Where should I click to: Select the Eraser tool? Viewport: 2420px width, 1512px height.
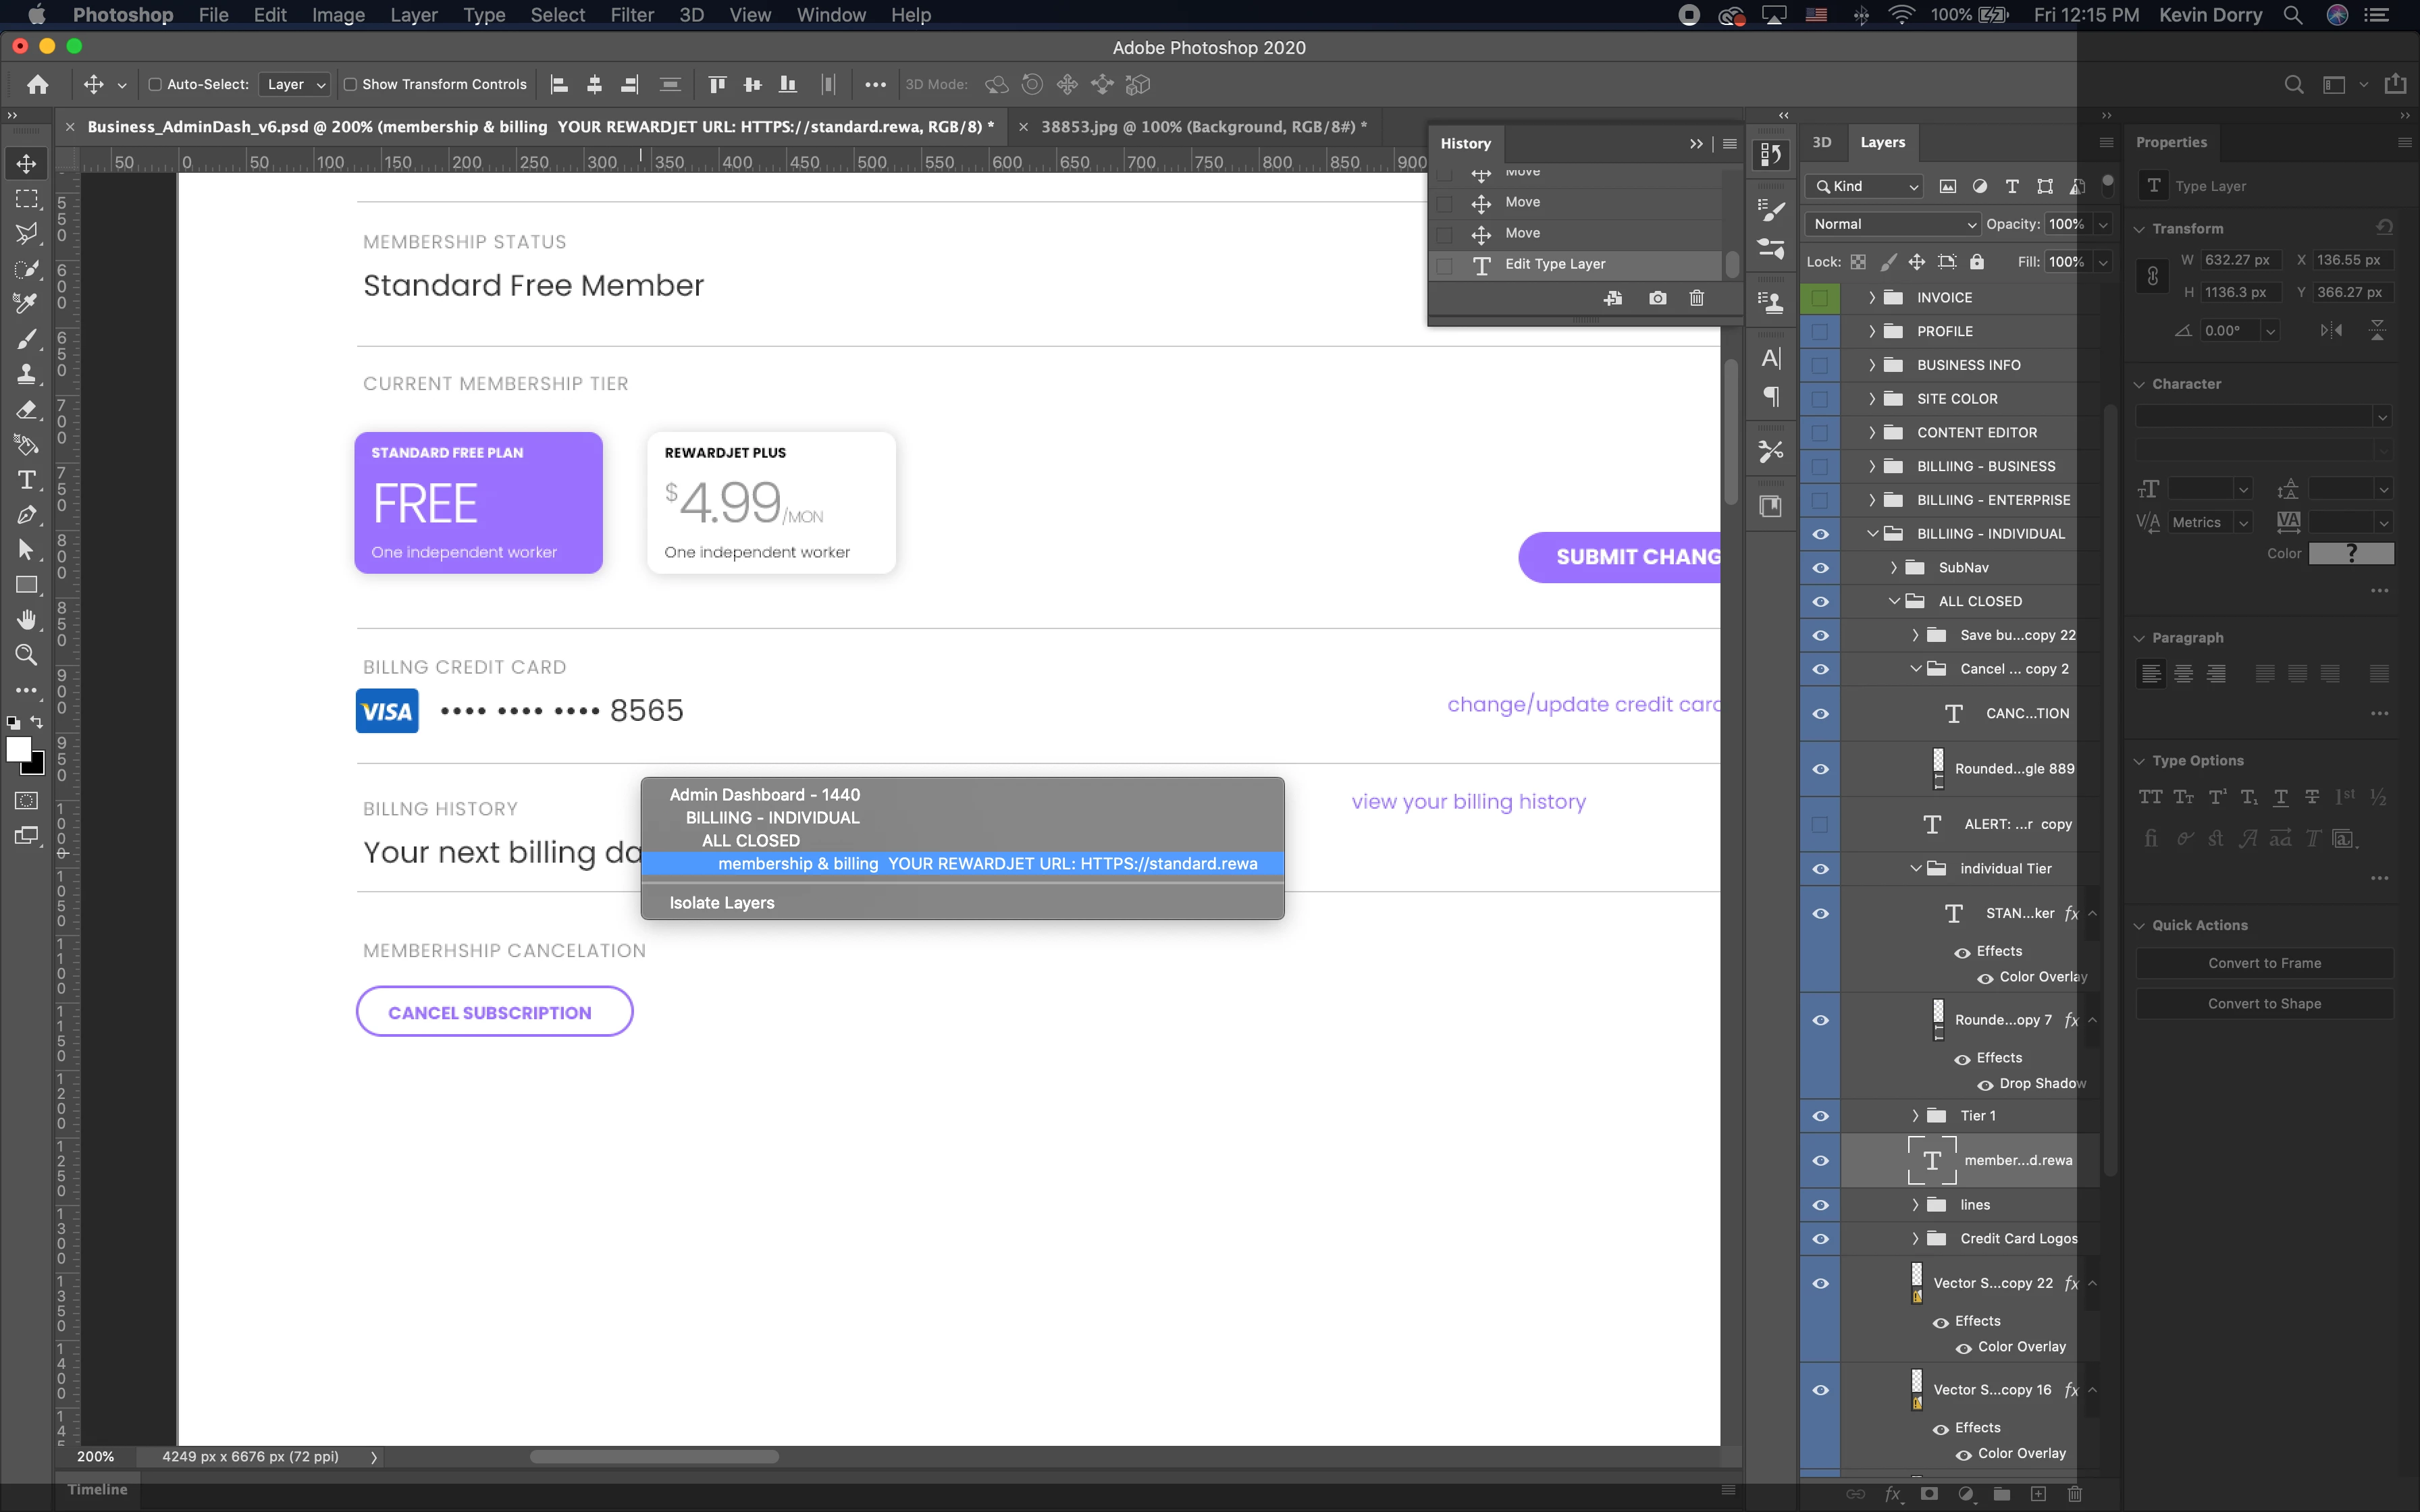[26, 410]
